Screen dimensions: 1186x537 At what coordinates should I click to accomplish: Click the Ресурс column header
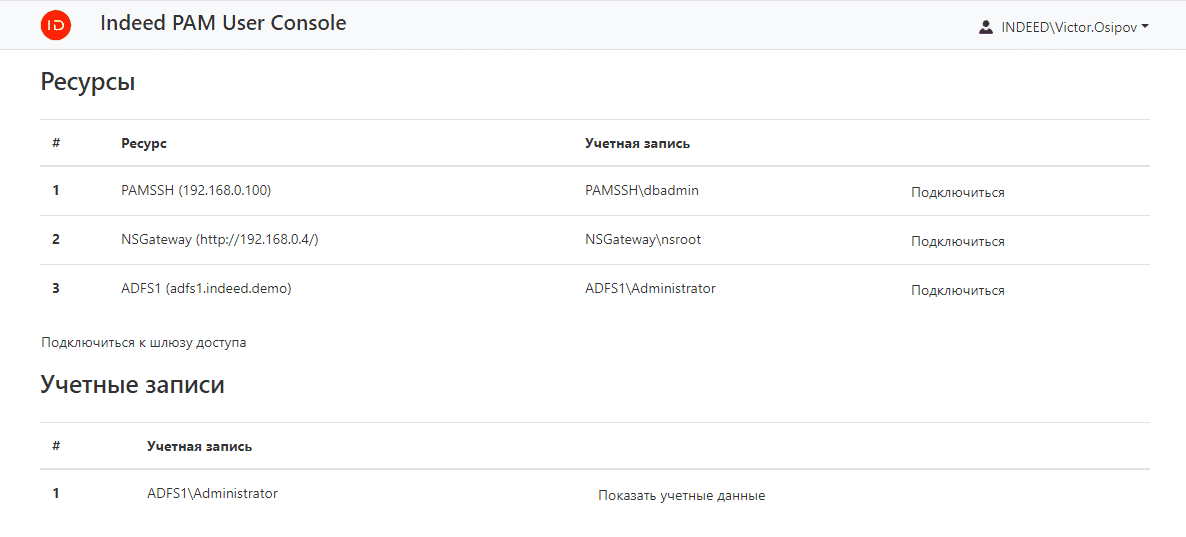(143, 143)
